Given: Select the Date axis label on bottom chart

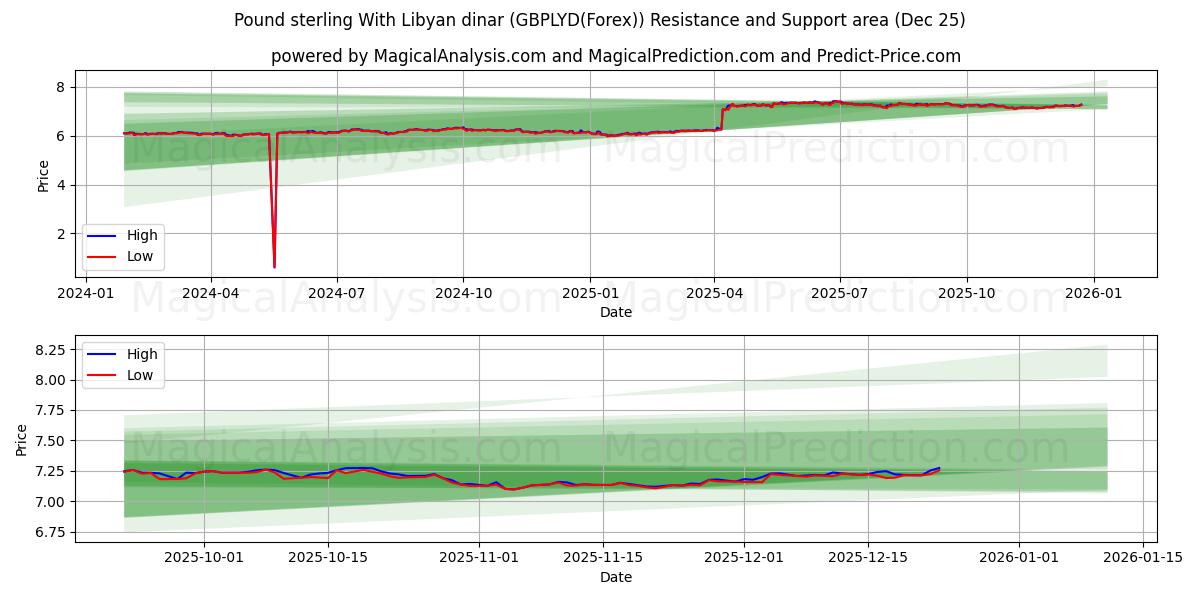Looking at the screenshot, I should [x=616, y=577].
